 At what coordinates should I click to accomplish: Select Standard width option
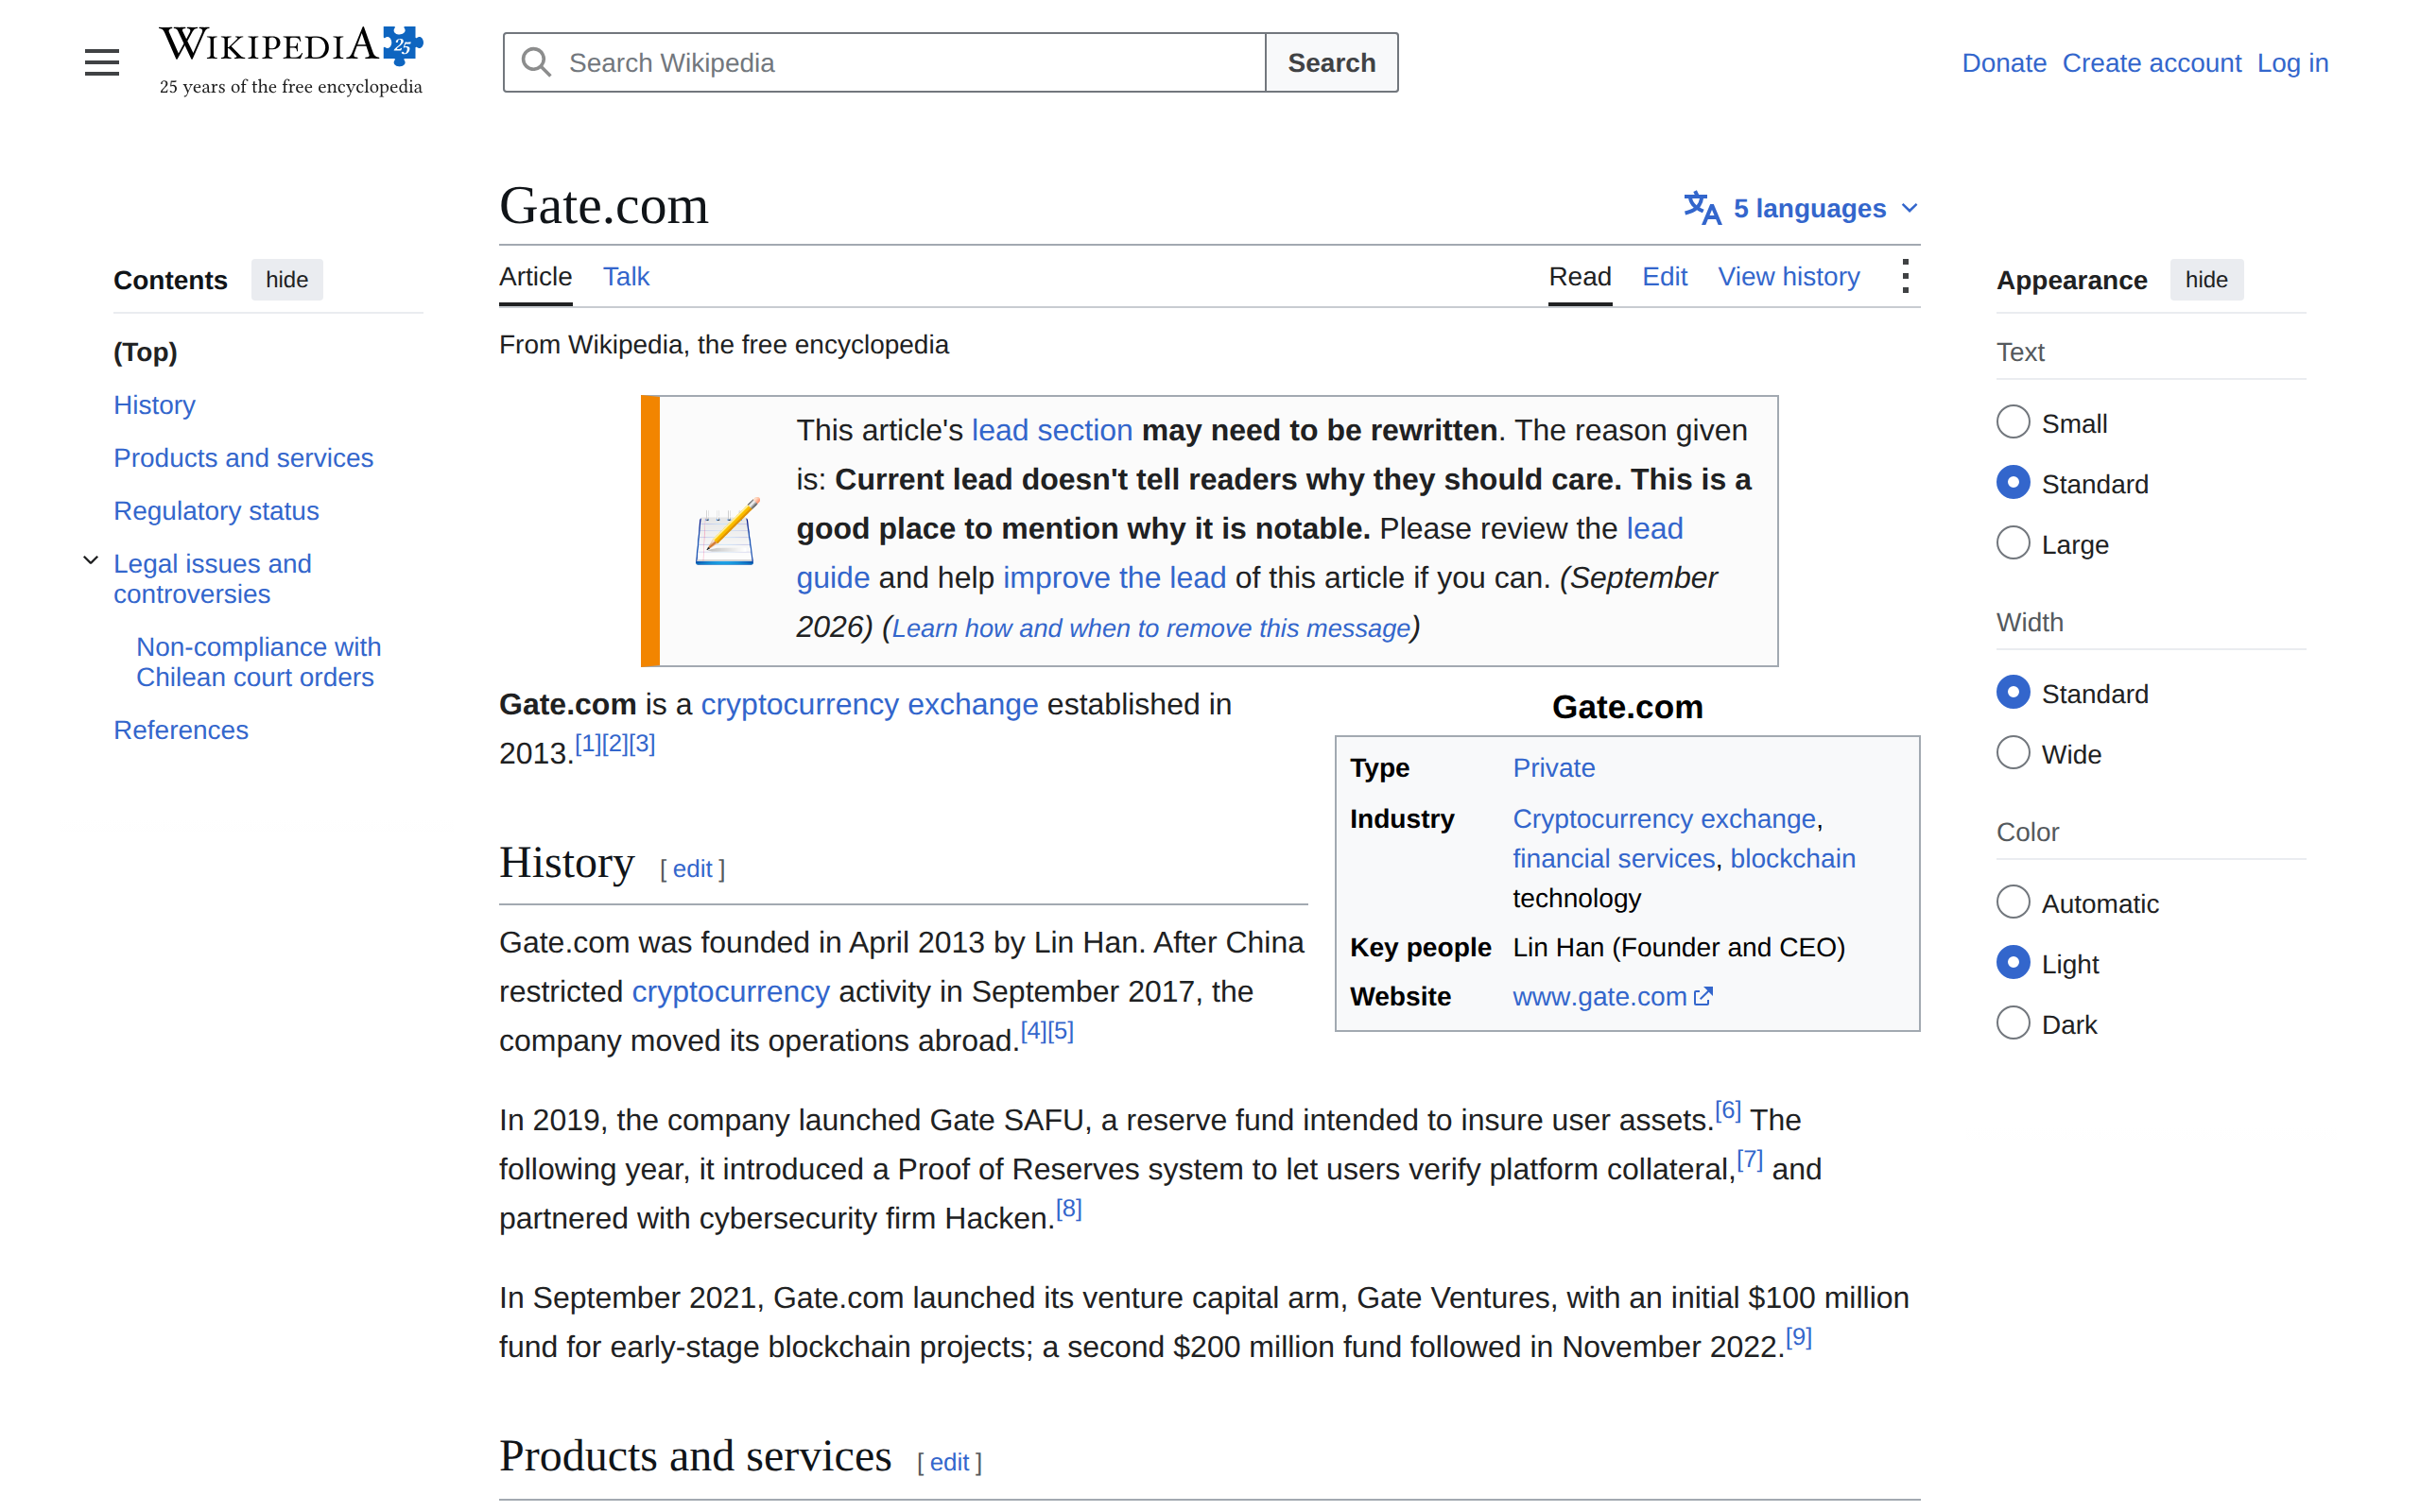[2012, 692]
